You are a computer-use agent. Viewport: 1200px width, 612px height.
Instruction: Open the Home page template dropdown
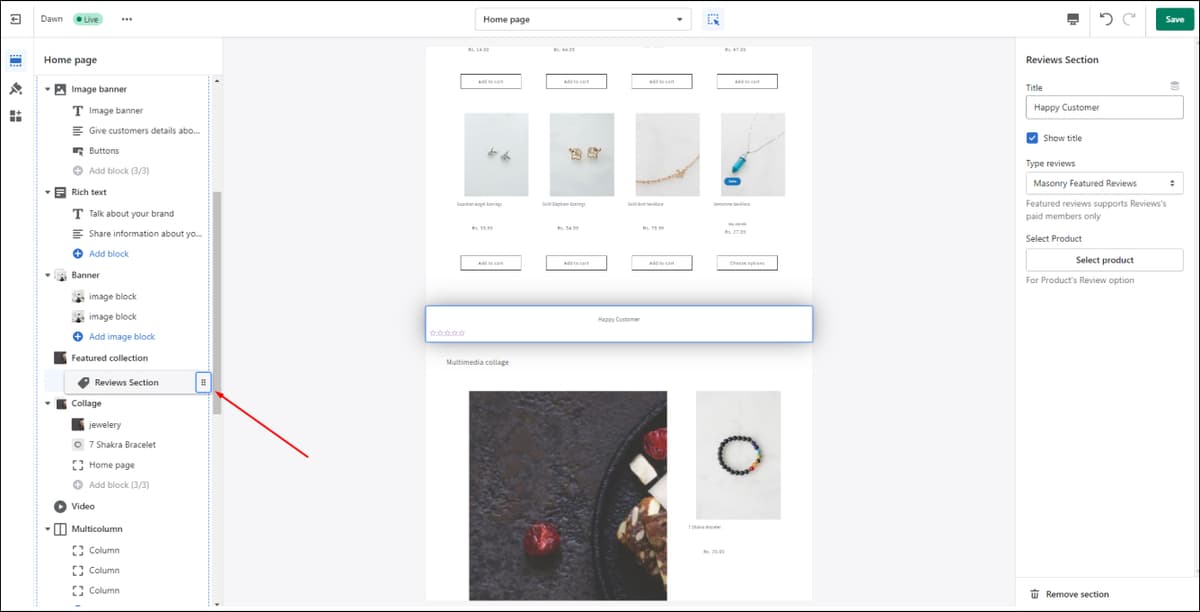(582, 19)
